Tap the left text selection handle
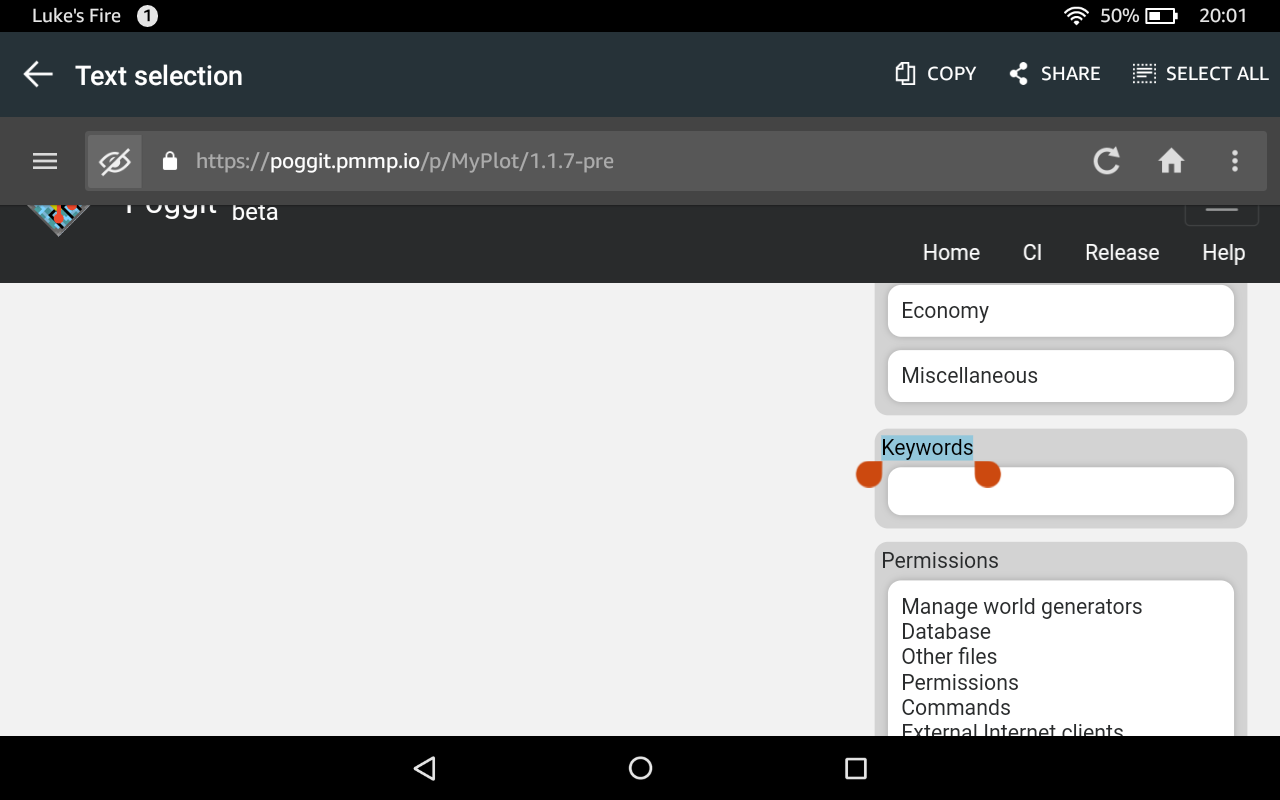 869,474
